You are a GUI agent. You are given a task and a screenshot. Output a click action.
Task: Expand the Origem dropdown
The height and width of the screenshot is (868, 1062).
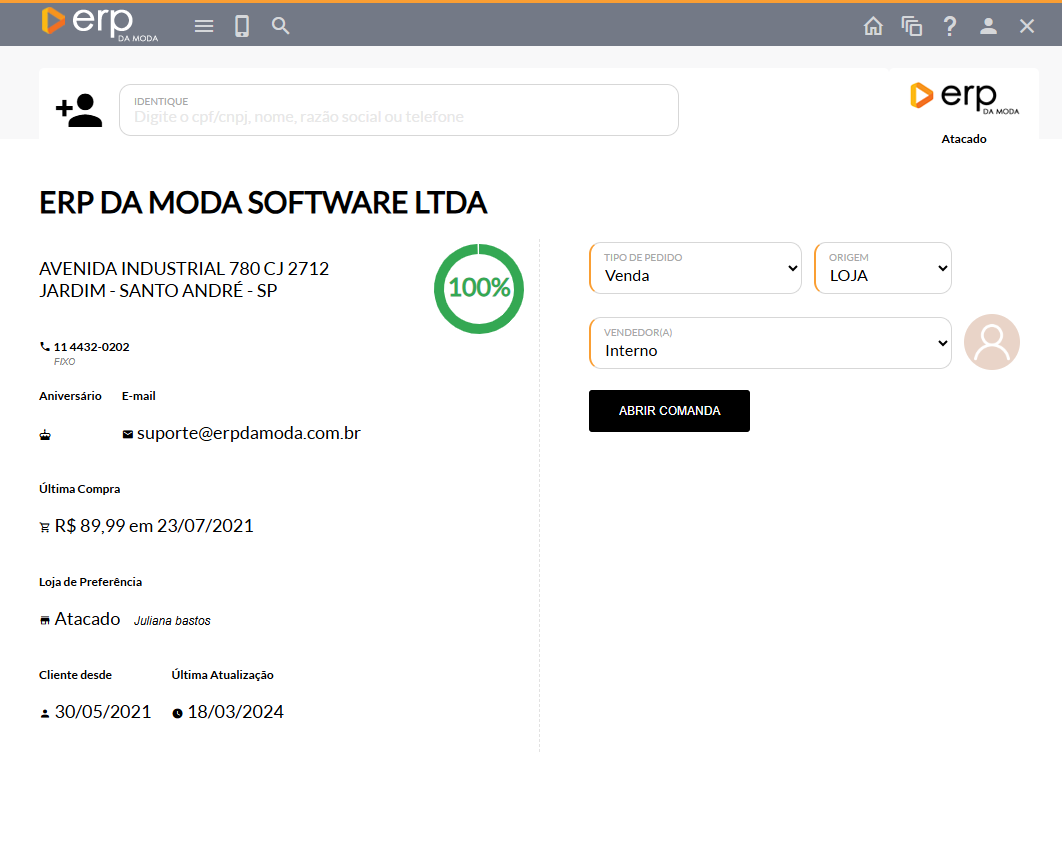(x=883, y=268)
